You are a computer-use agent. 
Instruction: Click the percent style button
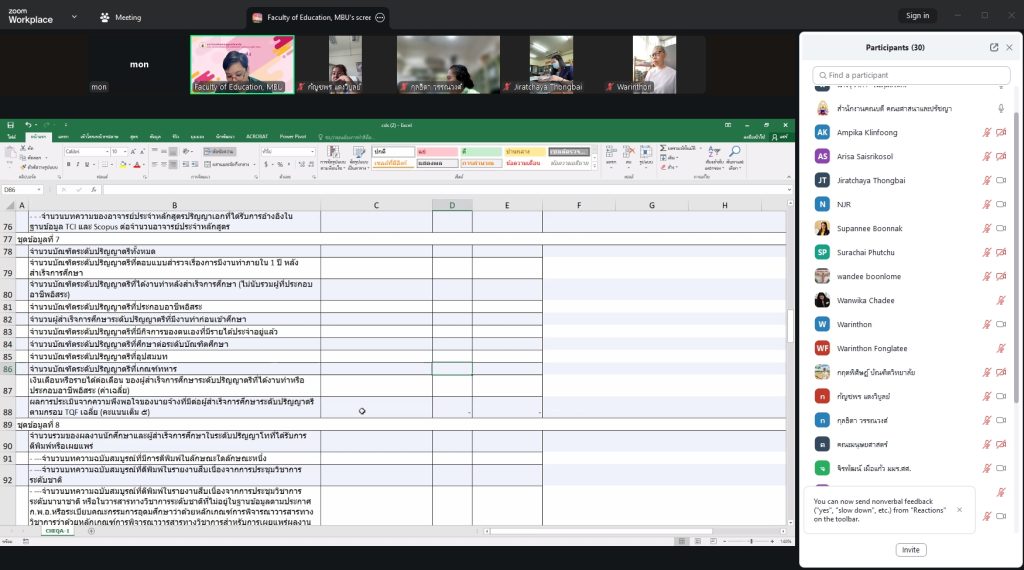click(x=280, y=165)
